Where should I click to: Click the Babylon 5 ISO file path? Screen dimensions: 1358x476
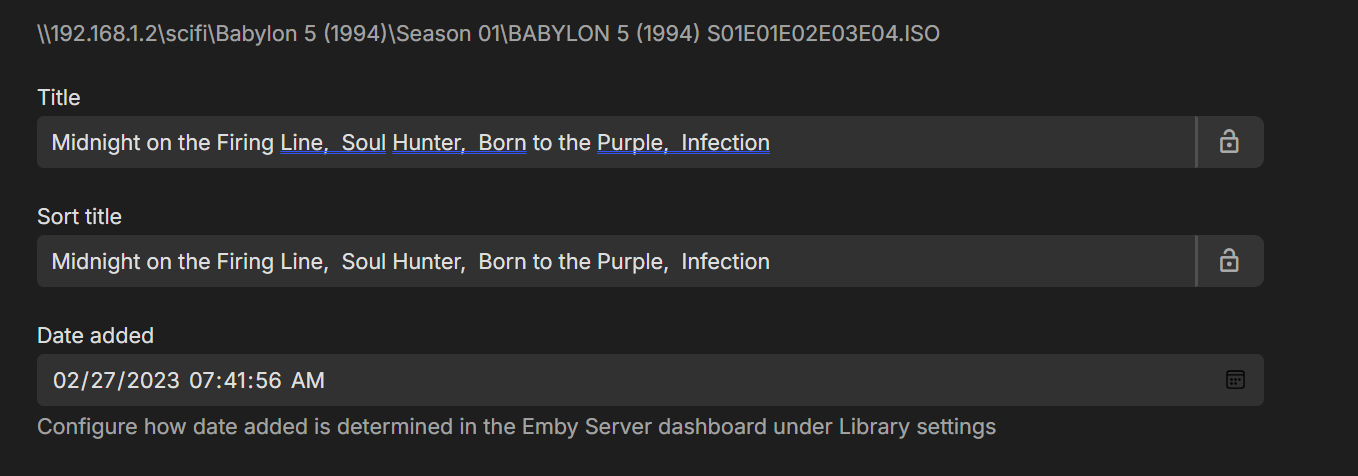pos(488,34)
